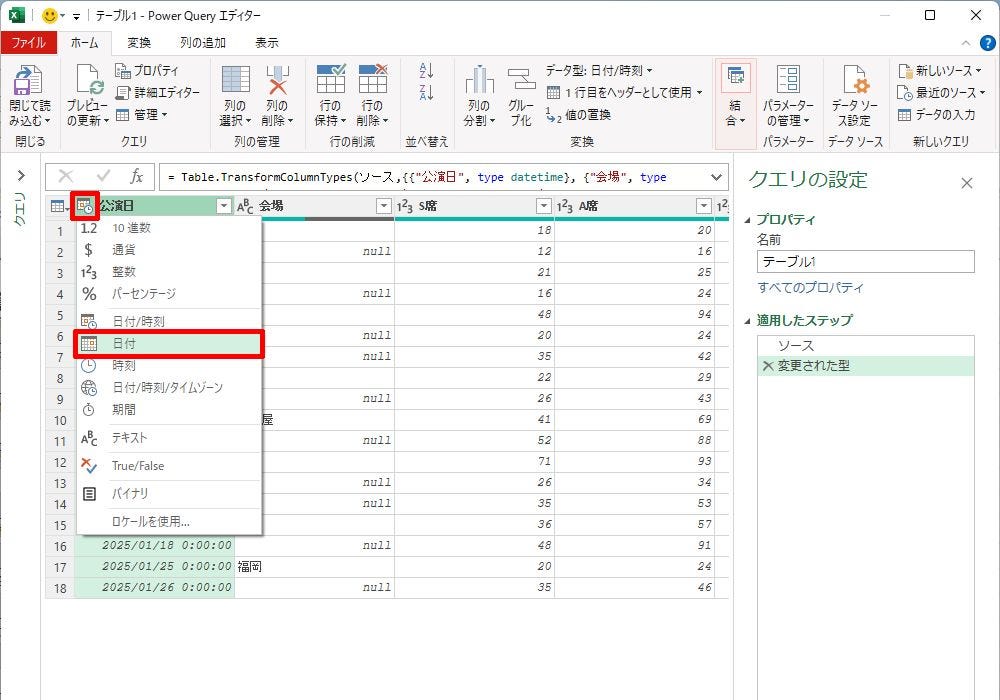Image resolution: width=1000 pixels, height=700 pixels.
Task: Click the 列の分割 icon
Action: [x=479, y=80]
